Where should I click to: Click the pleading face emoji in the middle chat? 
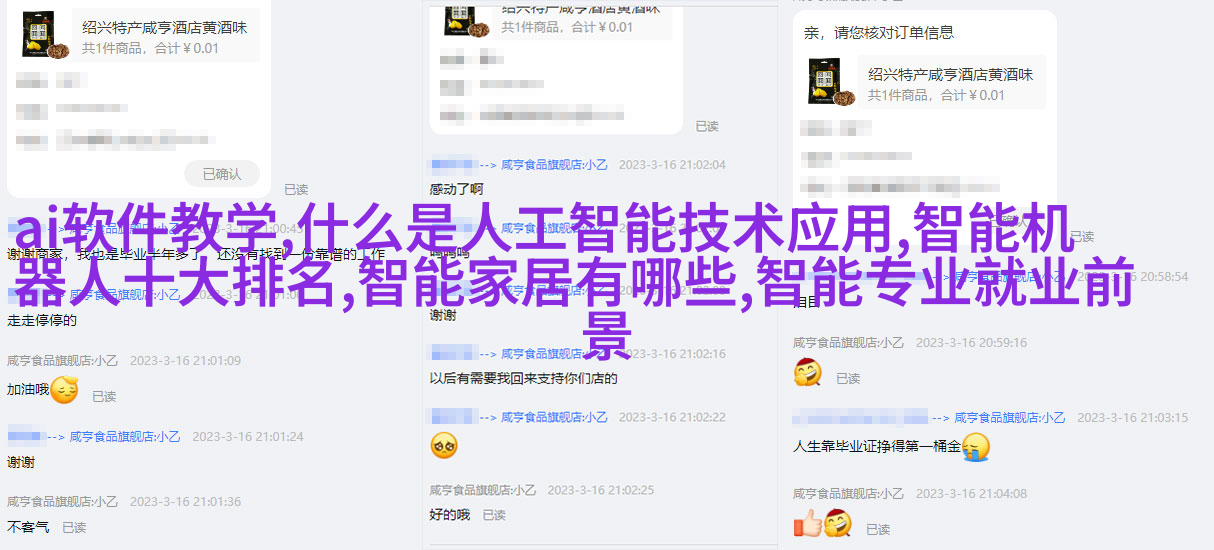pos(444,446)
